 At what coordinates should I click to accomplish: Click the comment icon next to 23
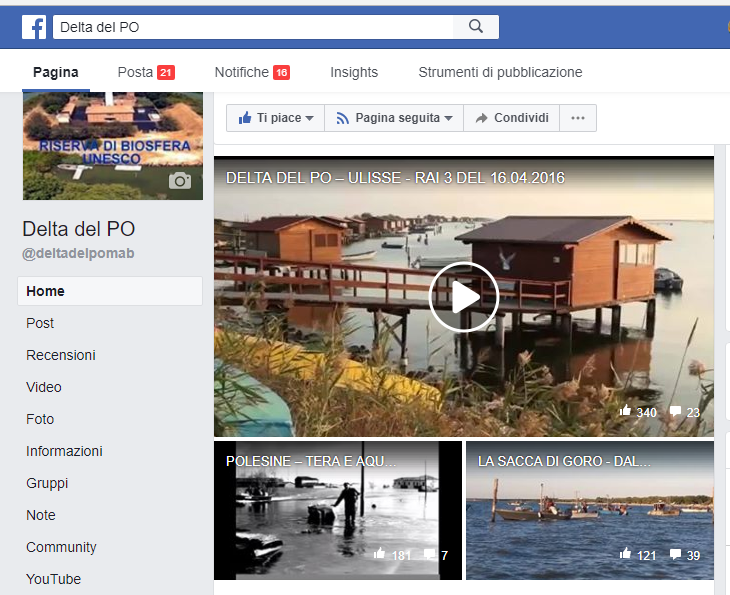pos(675,411)
